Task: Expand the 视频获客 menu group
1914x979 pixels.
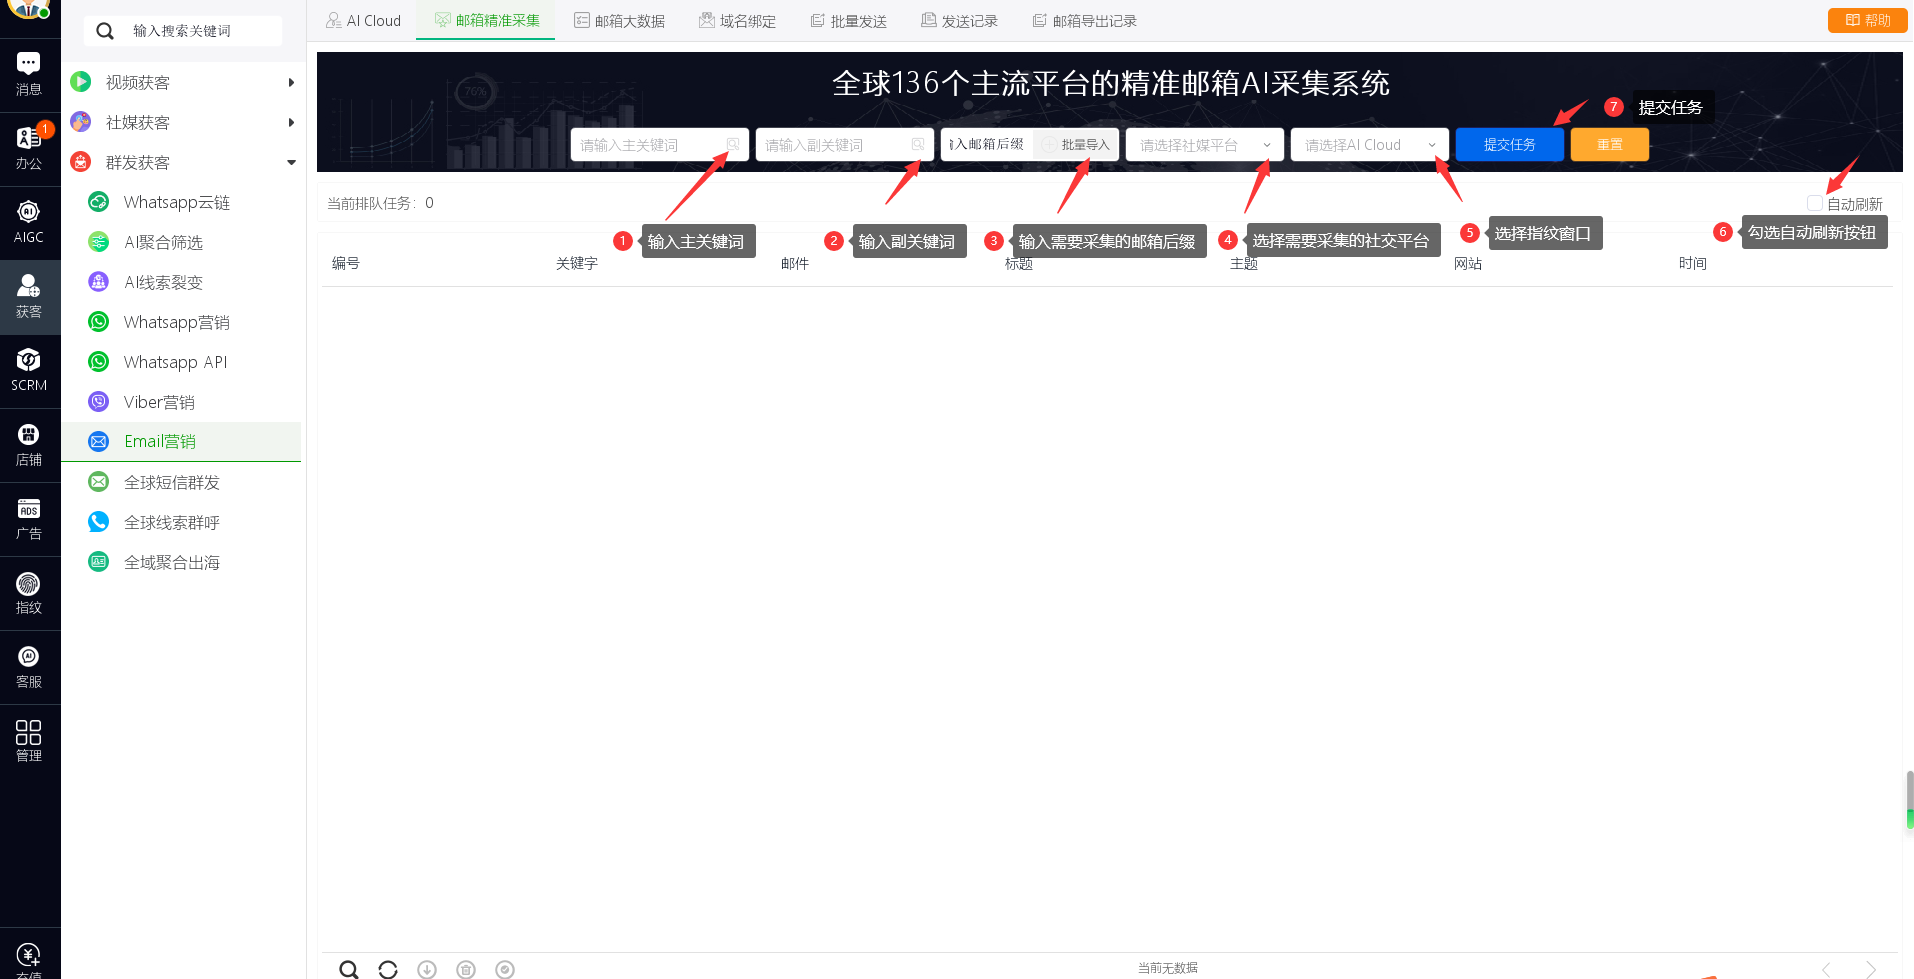Action: click(x=183, y=82)
